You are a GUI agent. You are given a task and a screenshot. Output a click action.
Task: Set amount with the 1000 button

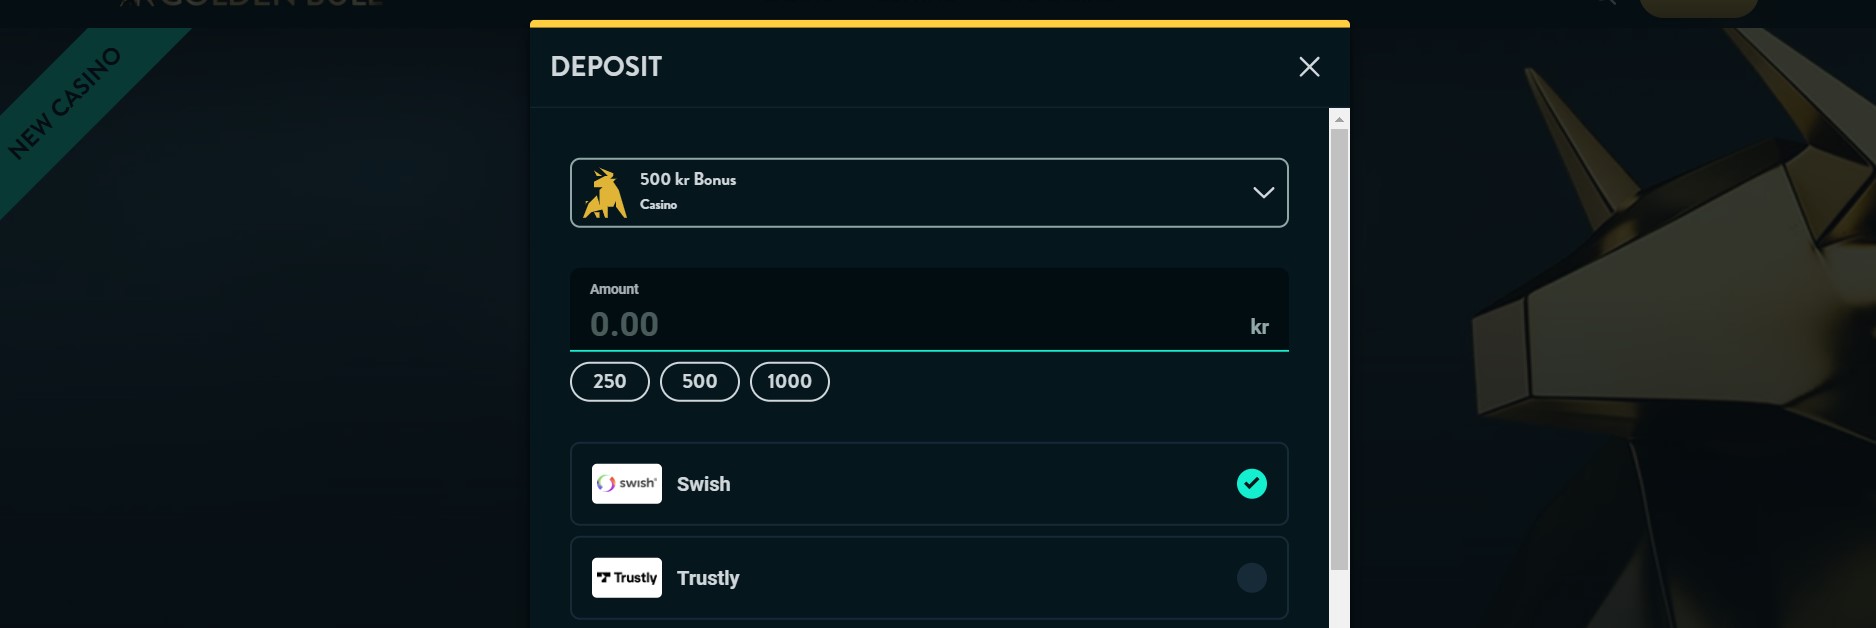pos(789,382)
